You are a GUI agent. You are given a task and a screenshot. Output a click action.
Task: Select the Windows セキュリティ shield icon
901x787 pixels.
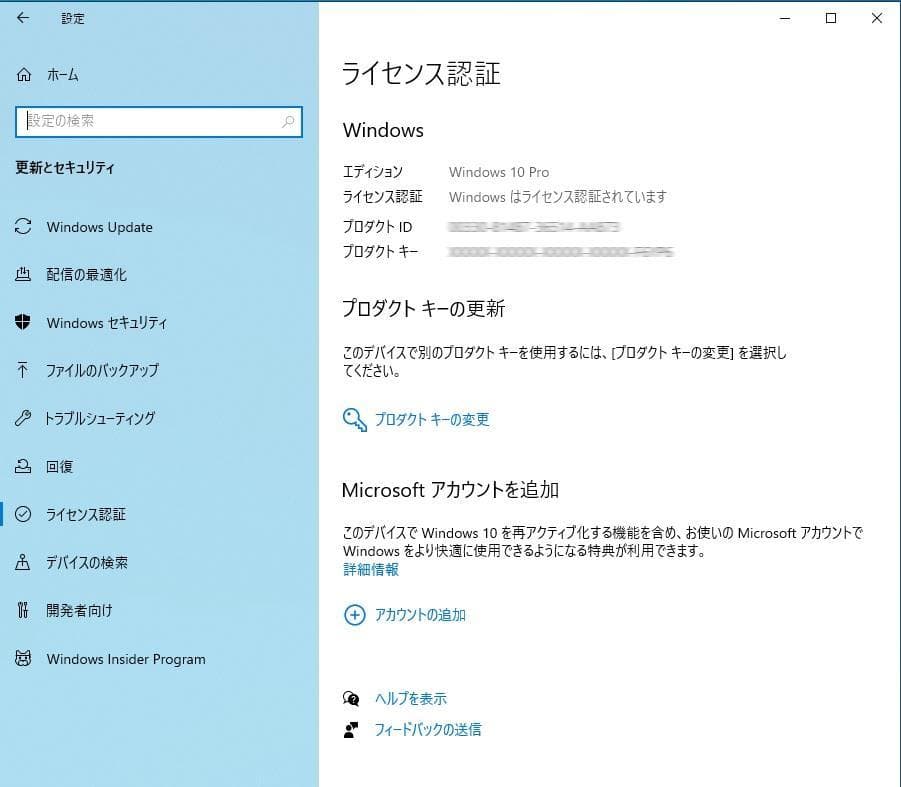23,322
